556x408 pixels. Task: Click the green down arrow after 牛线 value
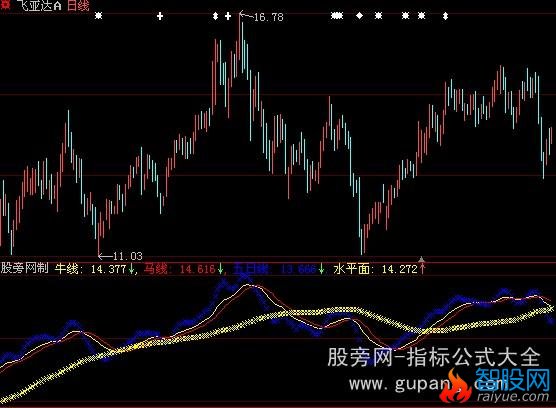[131, 269]
